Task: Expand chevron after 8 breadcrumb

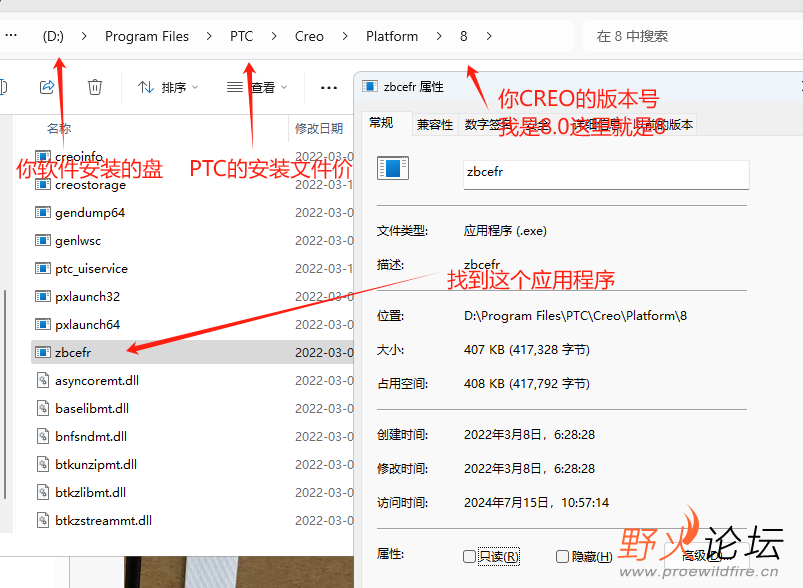Action: 489,36
